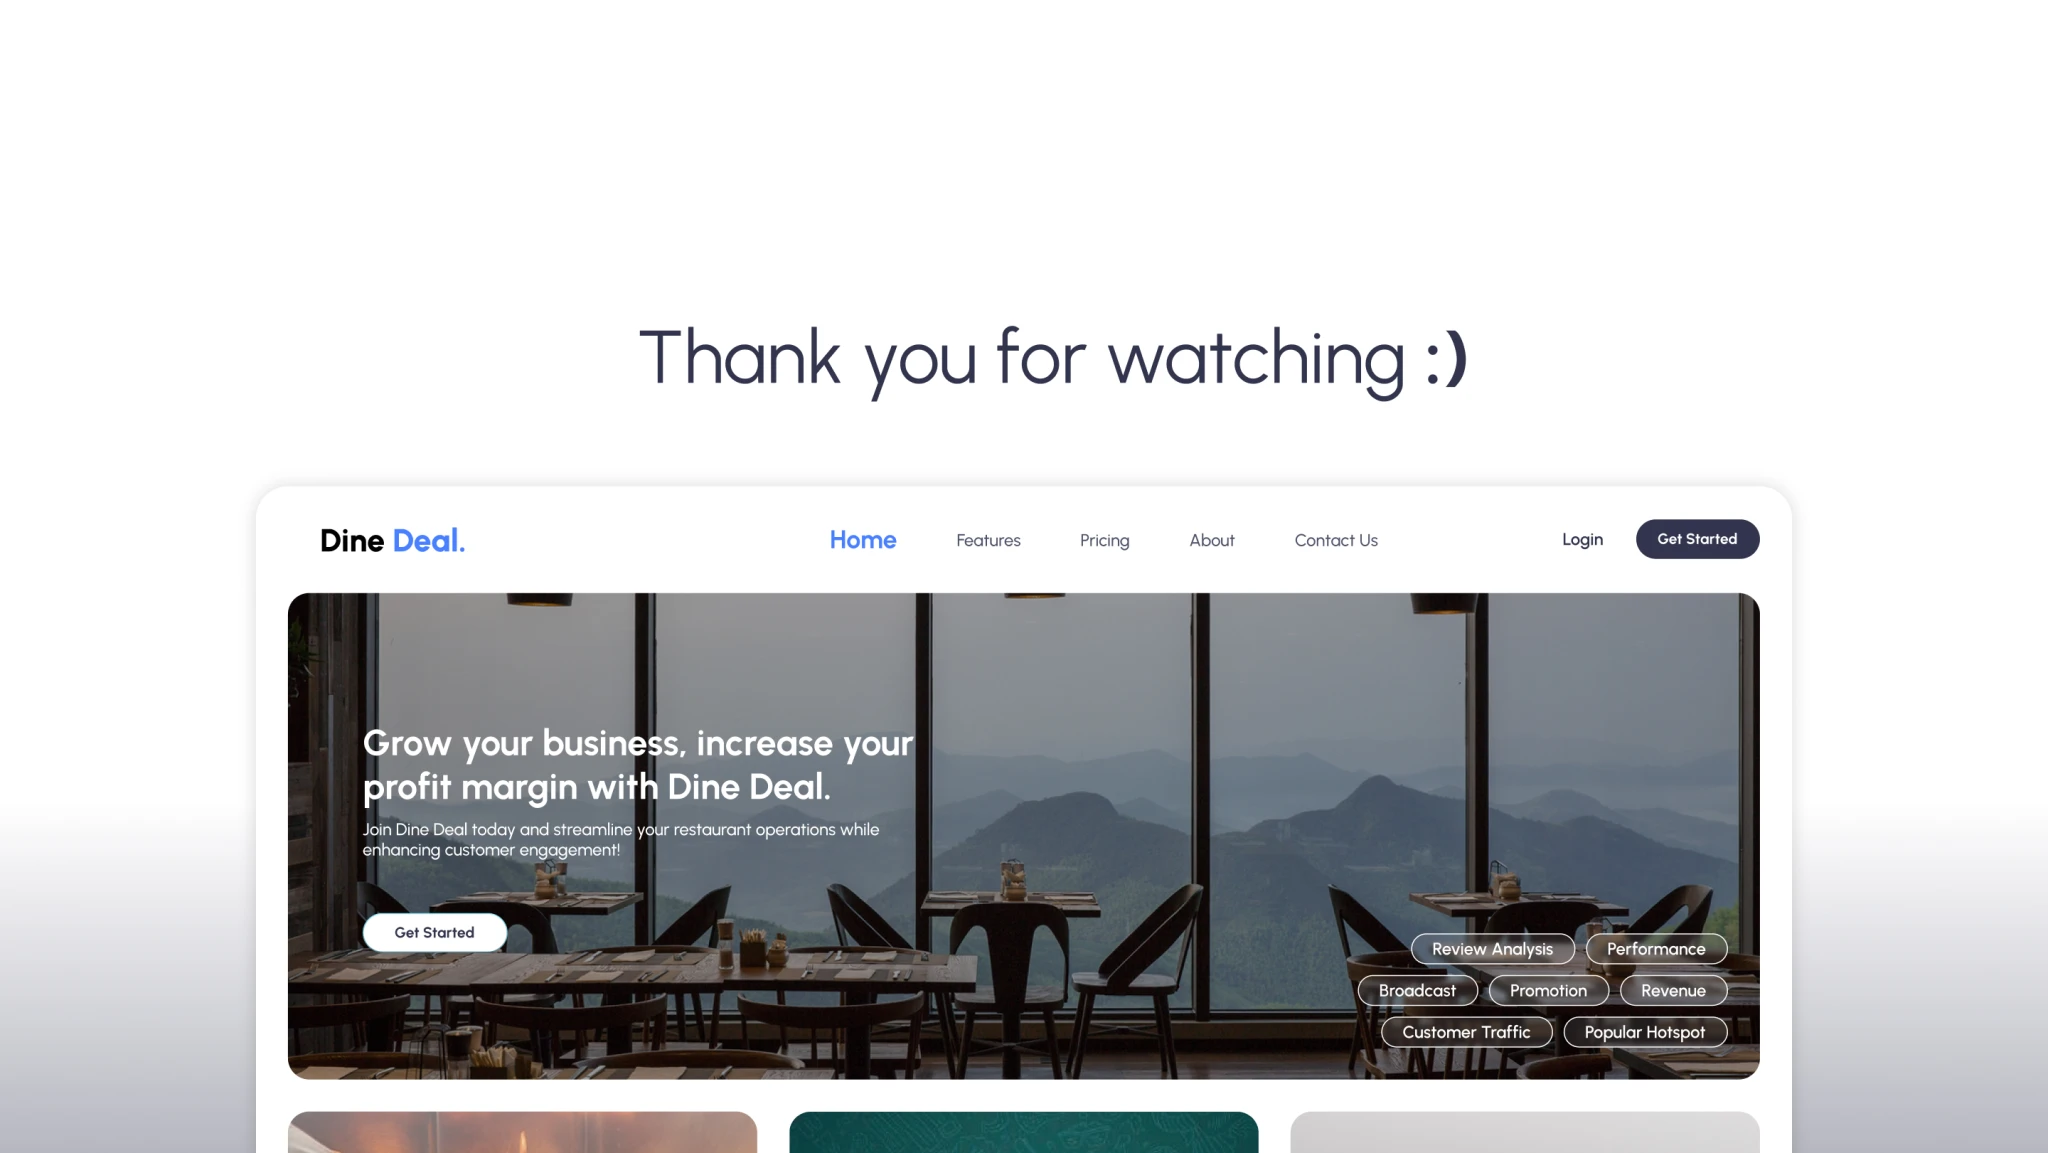Choose the Promotion tag pill
The height and width of the screenshot is (1153, 2048).
point(1548,991)
